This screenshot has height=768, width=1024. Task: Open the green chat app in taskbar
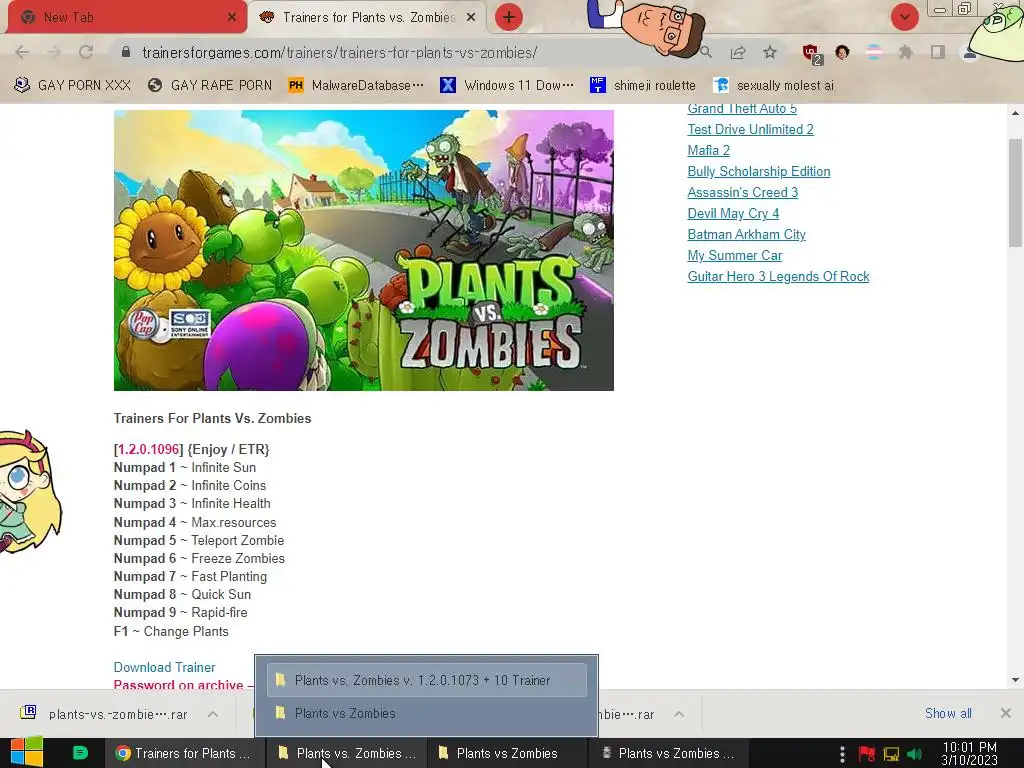pyautogui.click(x=80, y=753)
